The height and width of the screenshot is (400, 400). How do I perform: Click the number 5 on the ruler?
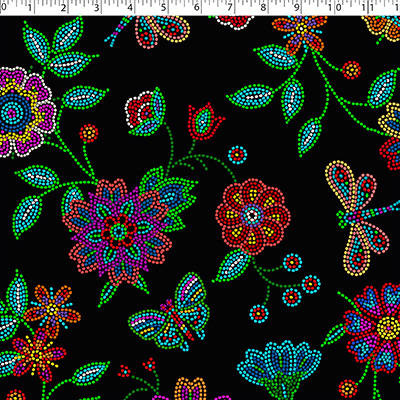[164, 8]
